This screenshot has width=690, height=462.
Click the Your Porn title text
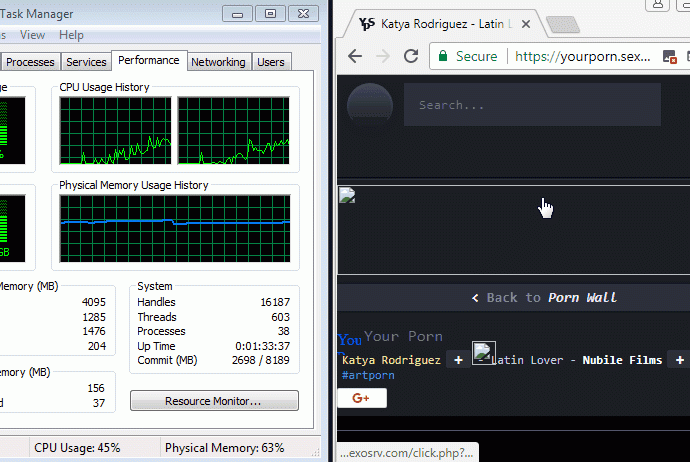click(403, 337)
